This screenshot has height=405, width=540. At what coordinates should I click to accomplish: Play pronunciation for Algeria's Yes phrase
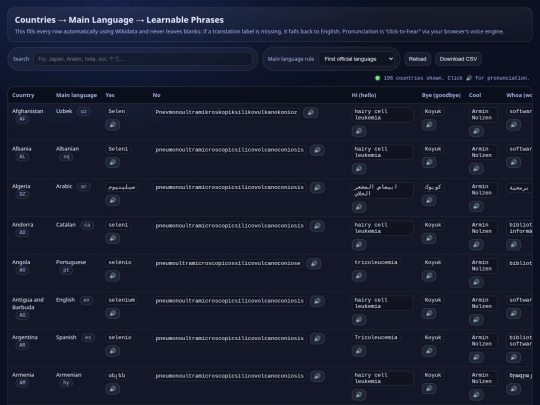tap(113, 200)
